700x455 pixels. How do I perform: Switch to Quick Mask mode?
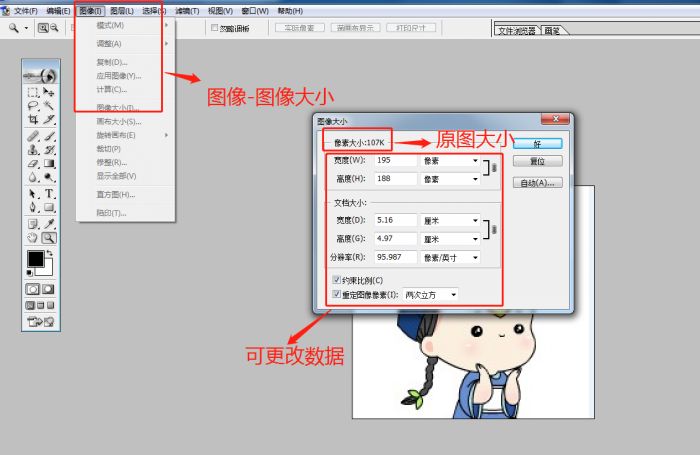click(x=48, y=289)
